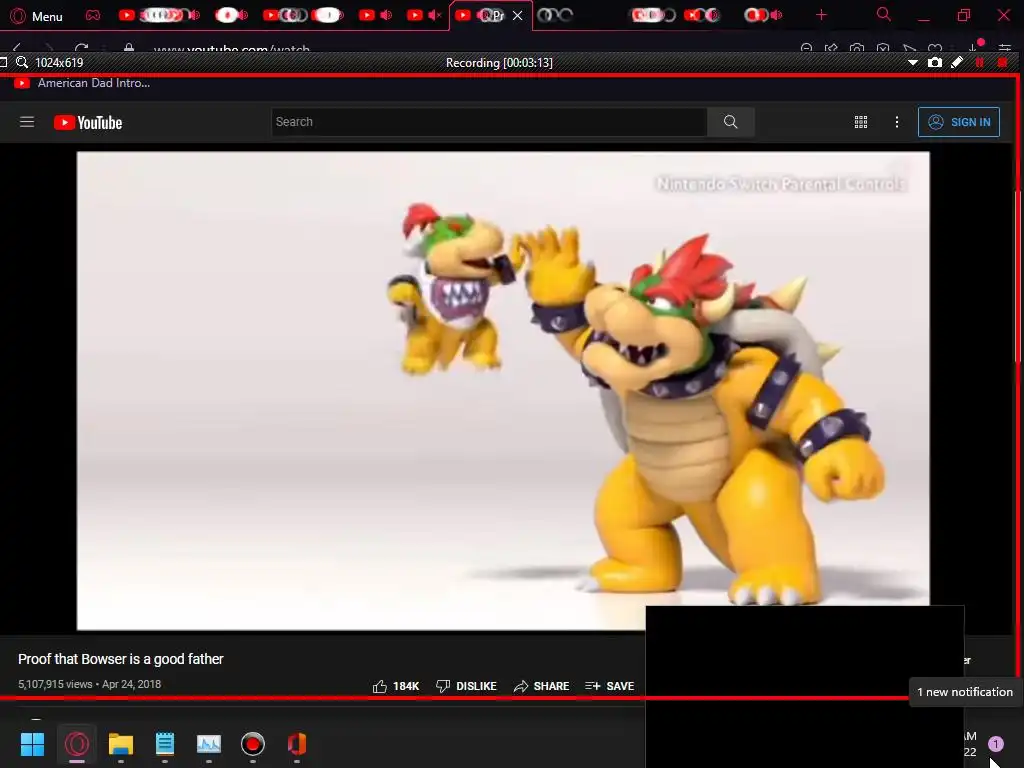Open the recorder draw pencil tool

pos(957,63)
